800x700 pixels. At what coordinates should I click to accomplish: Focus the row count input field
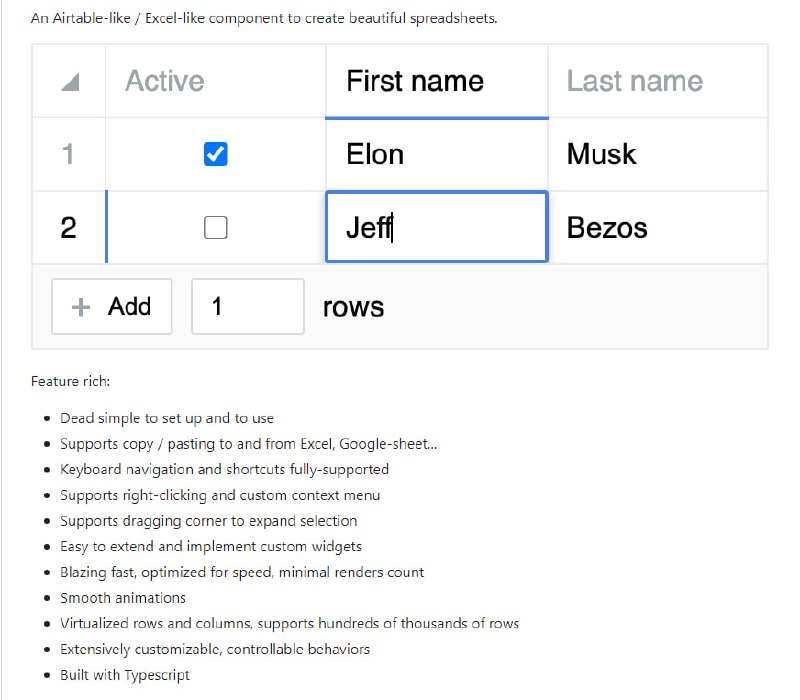(x=247, y=306)
